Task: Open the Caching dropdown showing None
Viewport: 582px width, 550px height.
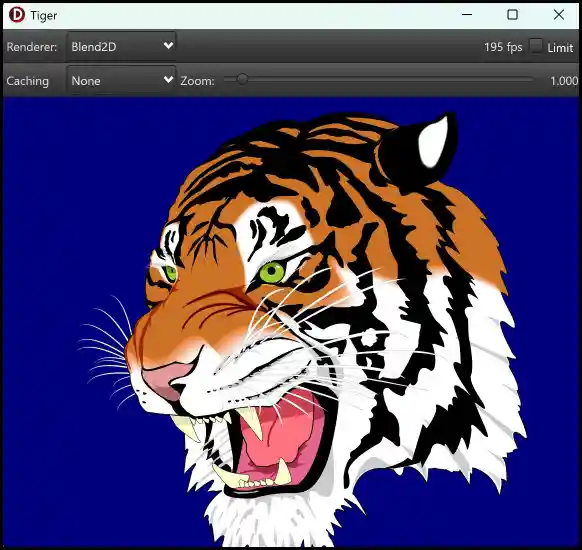Action: [x=121, y=80]
